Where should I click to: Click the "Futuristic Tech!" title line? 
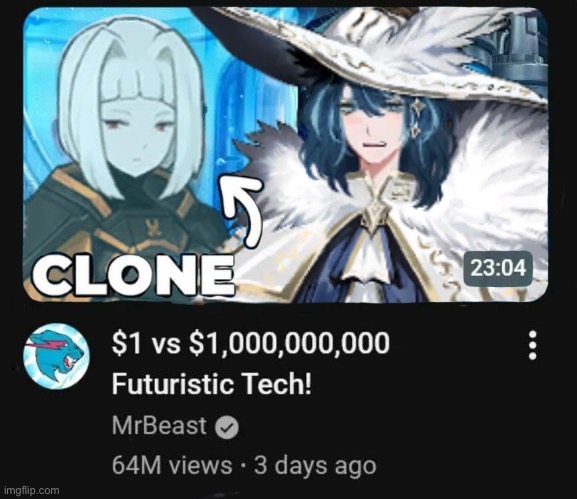pyautogui.click(x=212, y=384)
